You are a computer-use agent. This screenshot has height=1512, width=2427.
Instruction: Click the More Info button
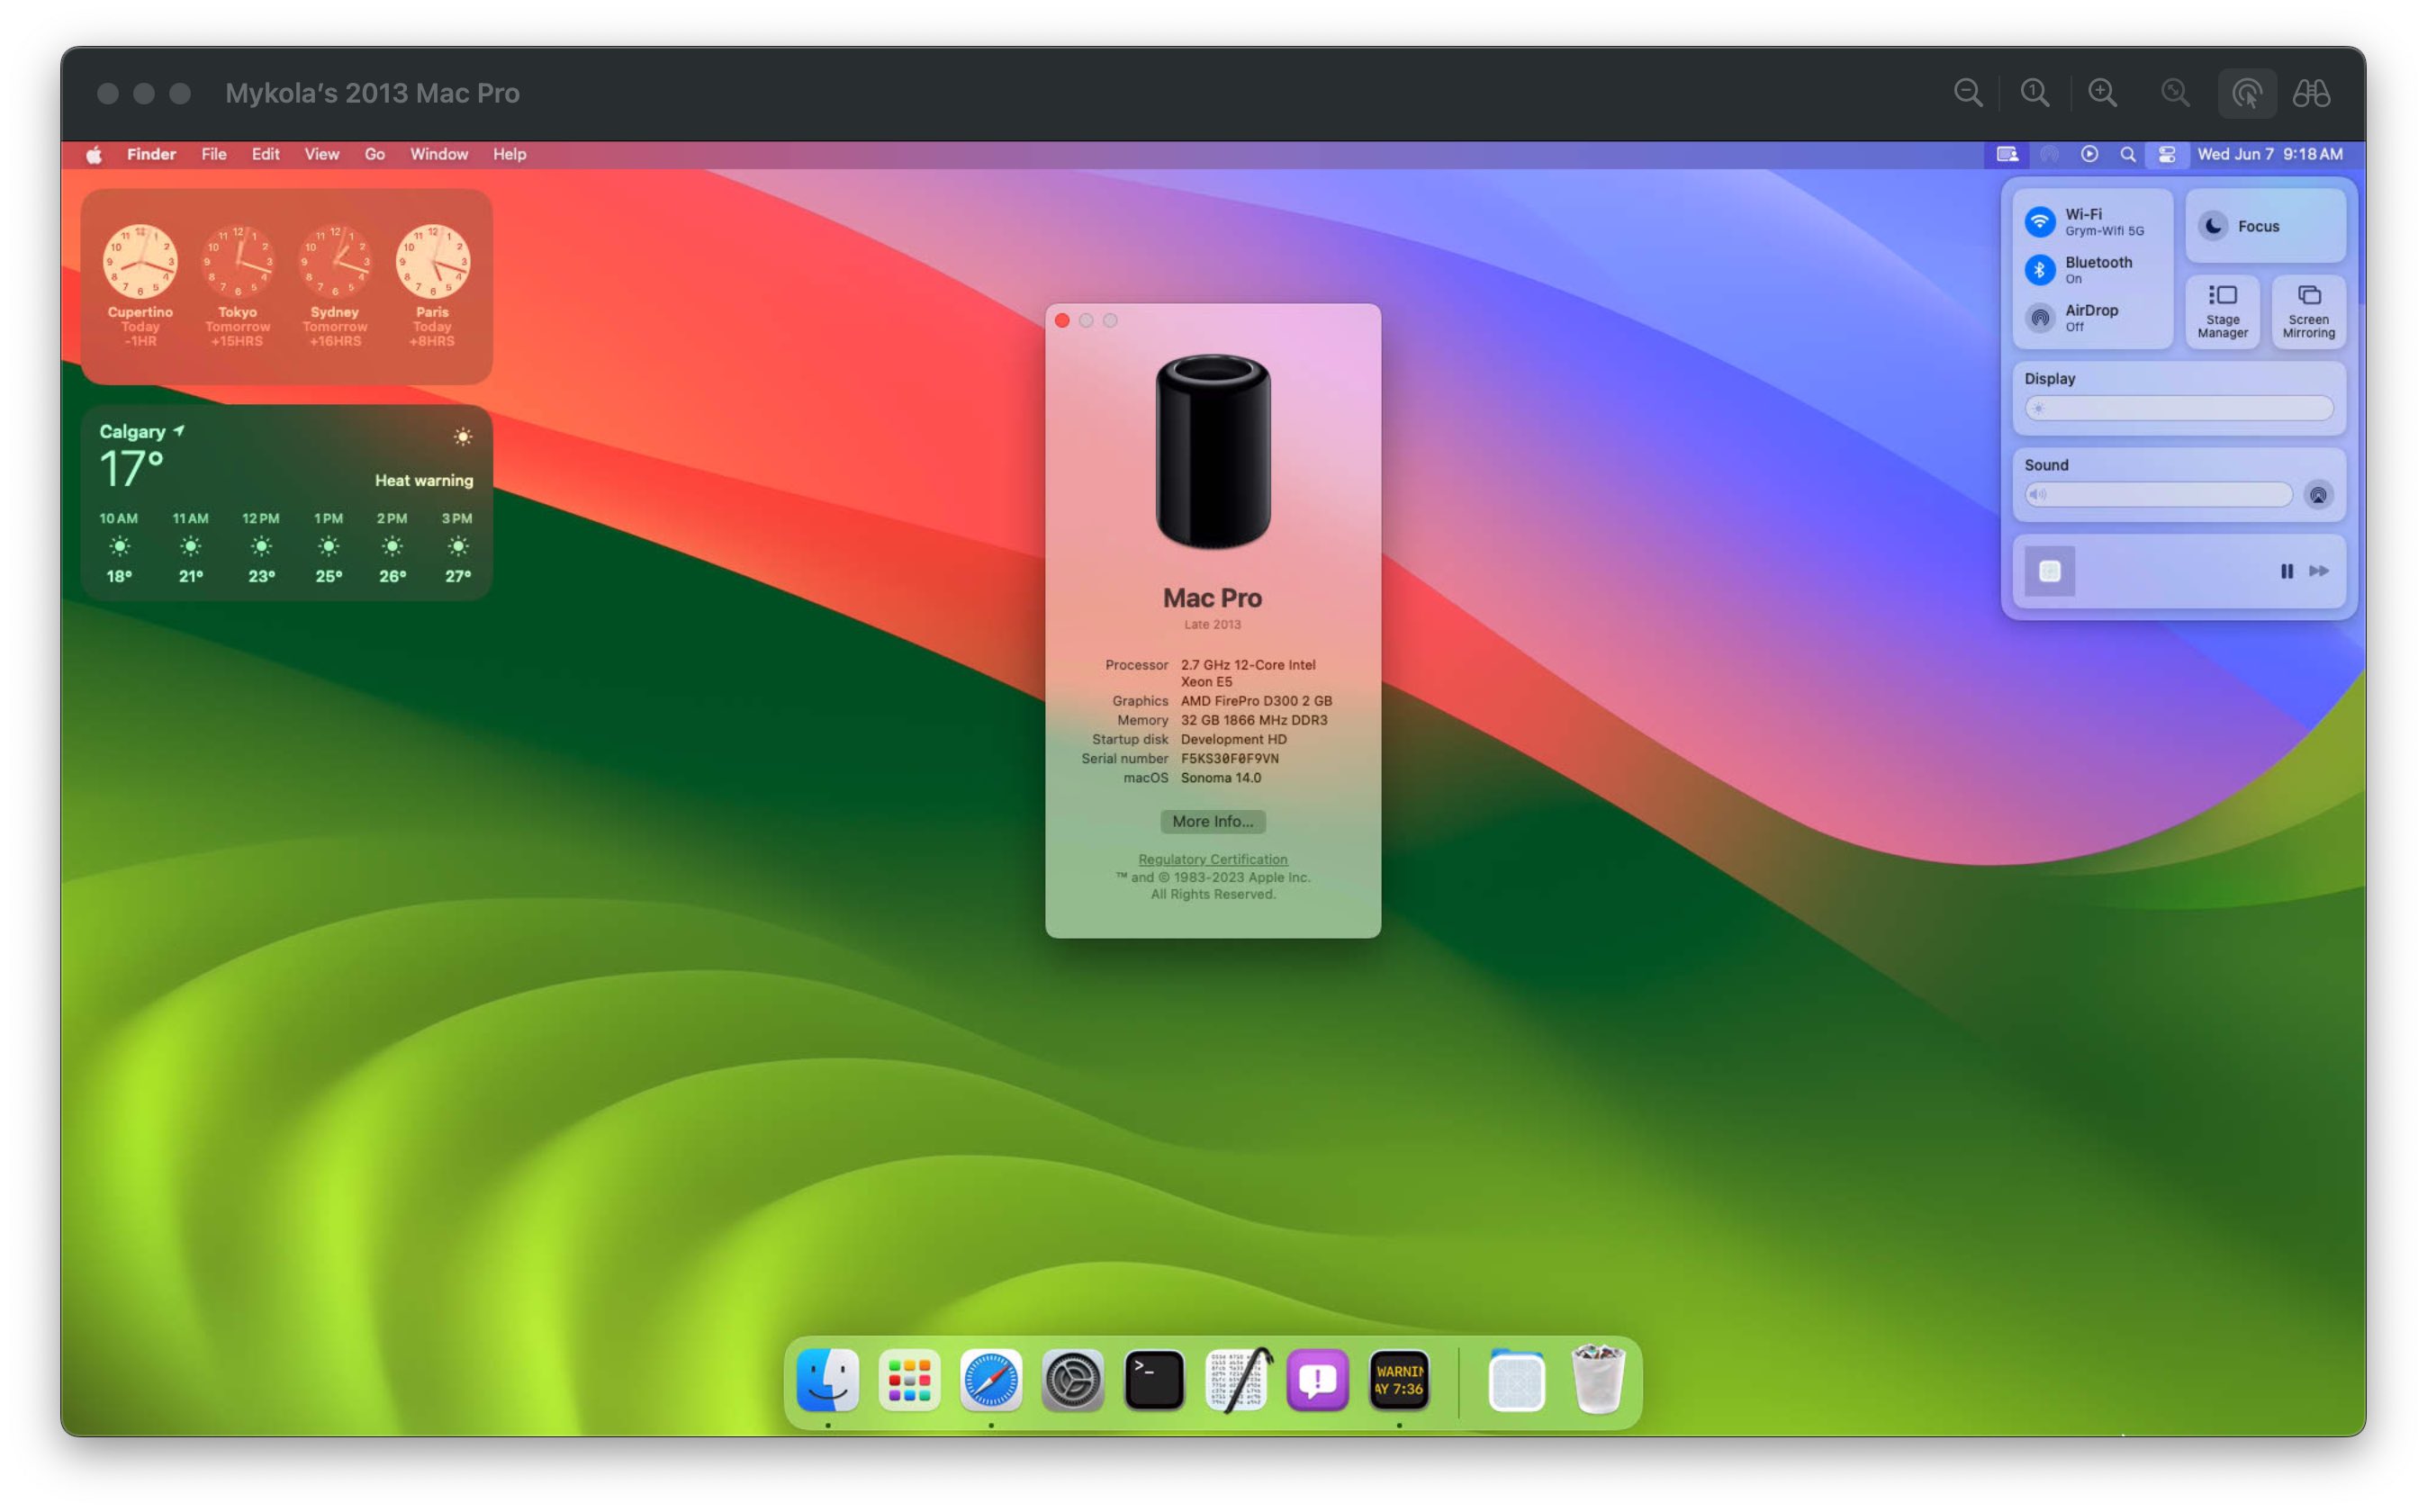[x=1213, y=821]
